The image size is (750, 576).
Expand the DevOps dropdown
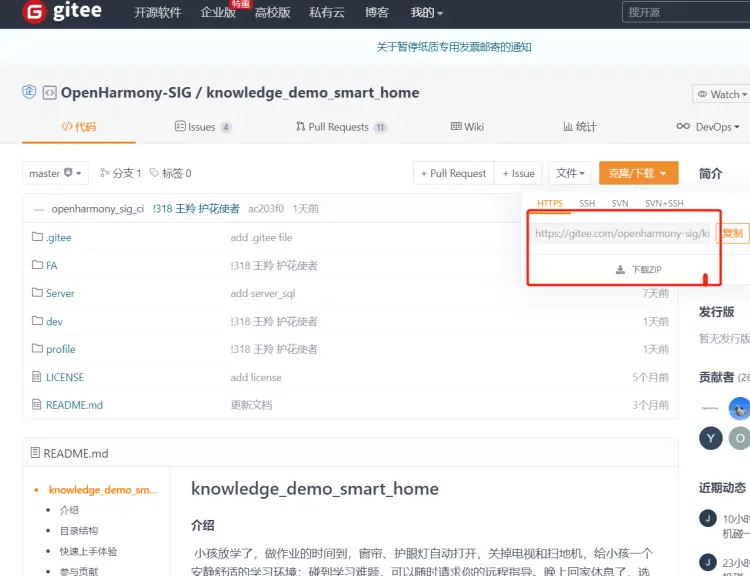click(x=708, y=127)
